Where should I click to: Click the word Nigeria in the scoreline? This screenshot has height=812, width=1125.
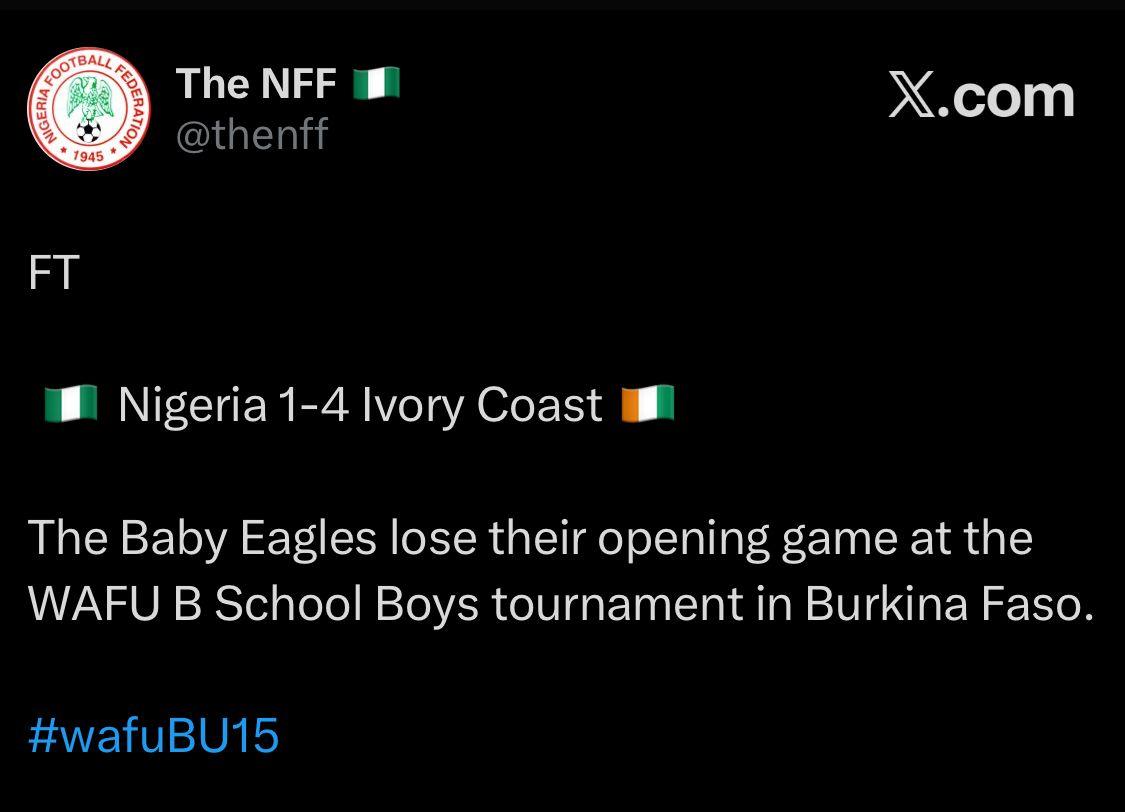[192, 405]
